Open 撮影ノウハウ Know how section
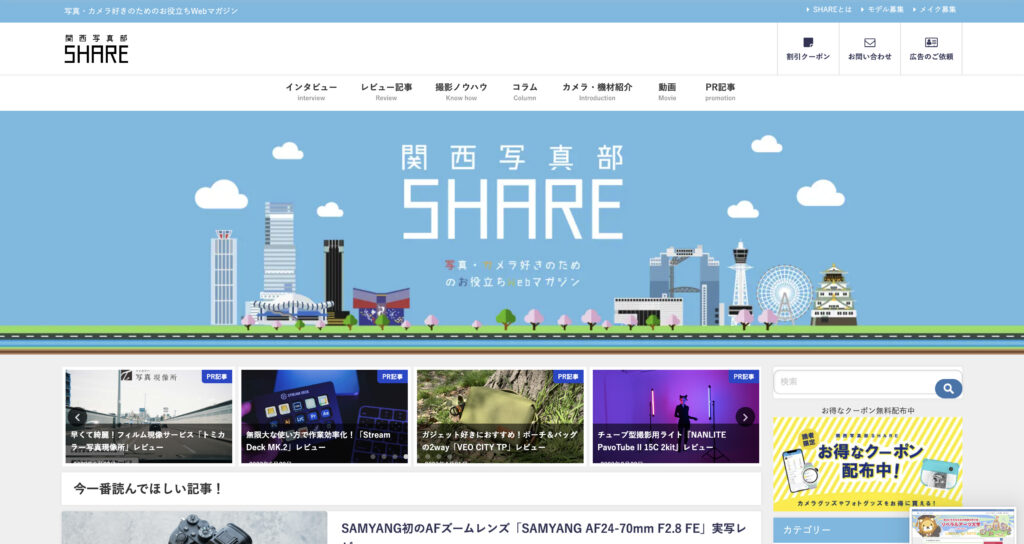Viewport: 1024px width, 544px height. (x=461, y=91)
